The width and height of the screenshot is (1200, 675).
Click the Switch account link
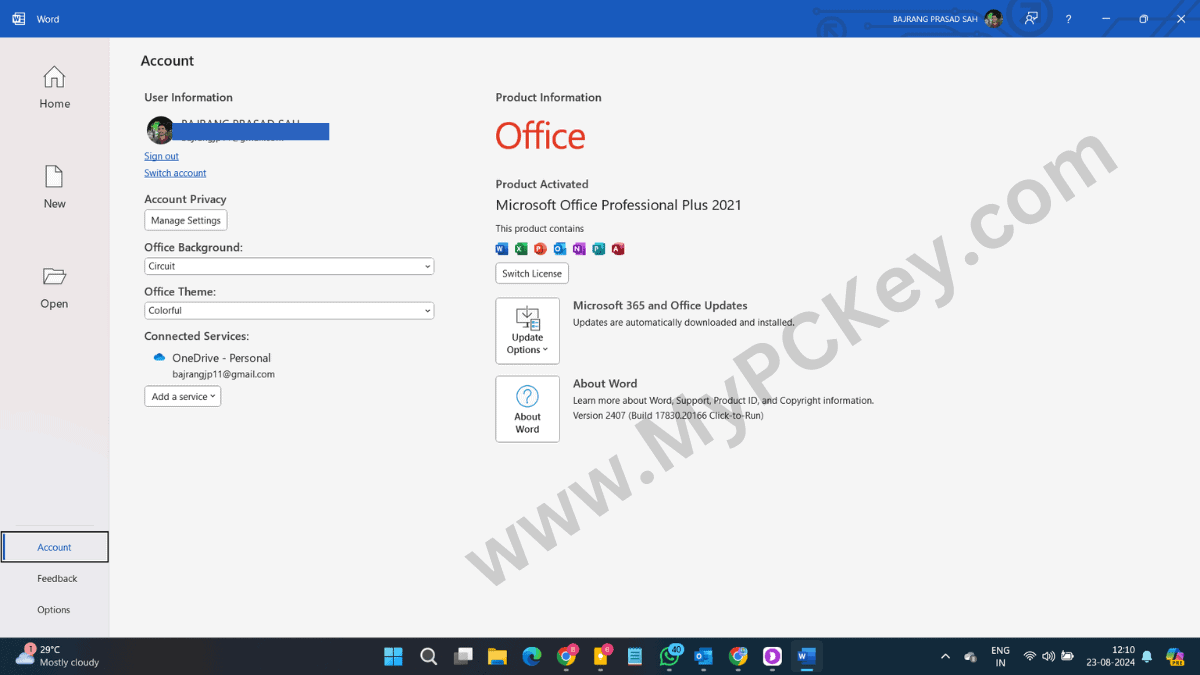coord(175,173)
